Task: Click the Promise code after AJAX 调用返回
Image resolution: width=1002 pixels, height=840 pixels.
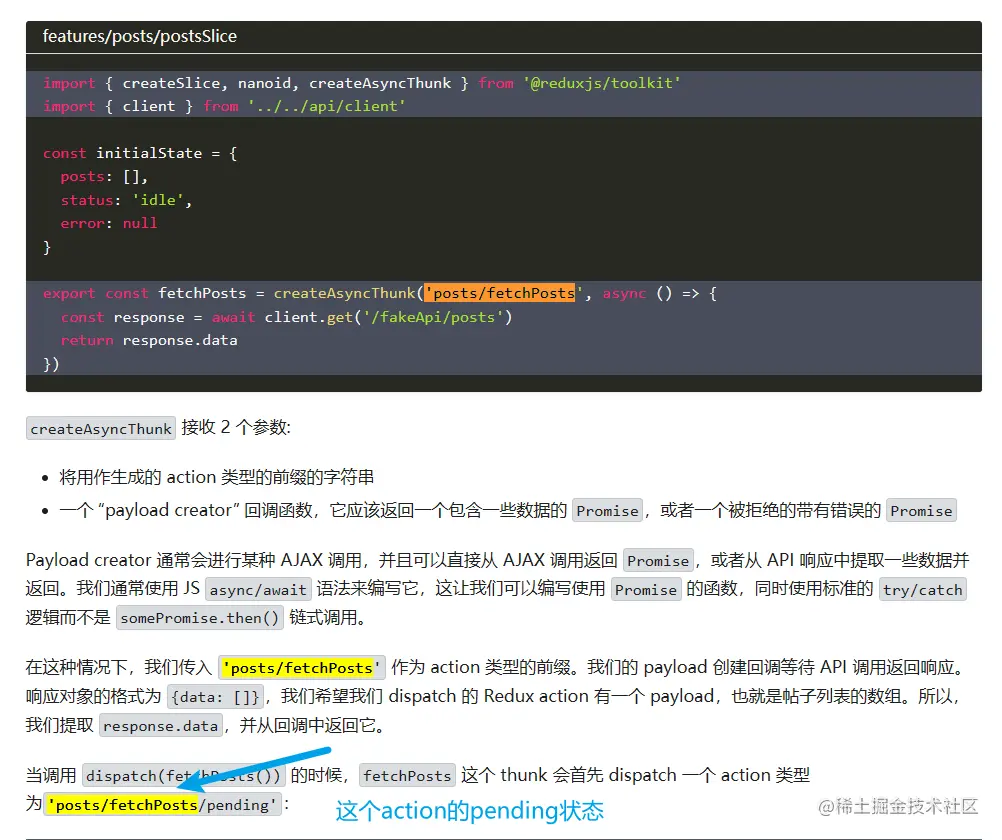Action: pyautogui.click(x=658, y=561)
